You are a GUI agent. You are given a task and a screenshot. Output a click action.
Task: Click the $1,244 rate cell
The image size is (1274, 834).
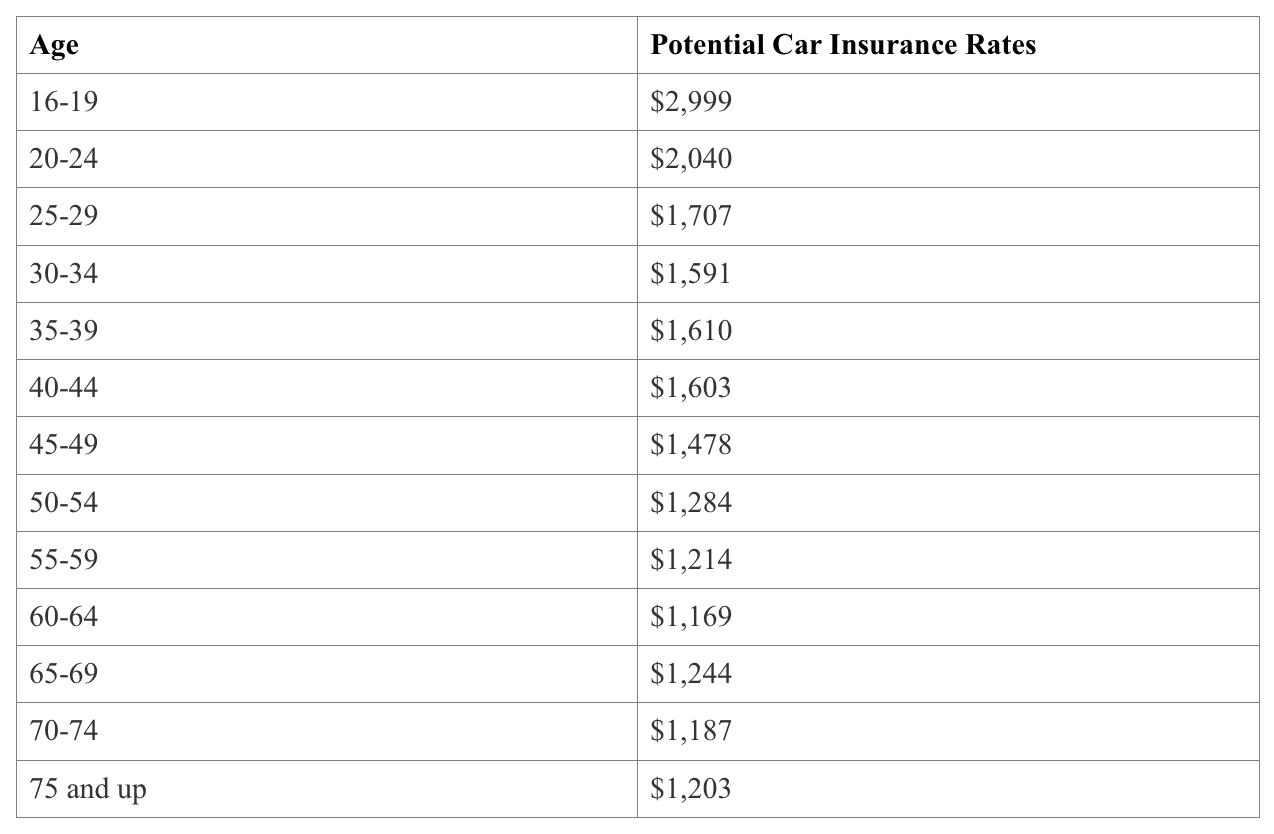point(690,674)
